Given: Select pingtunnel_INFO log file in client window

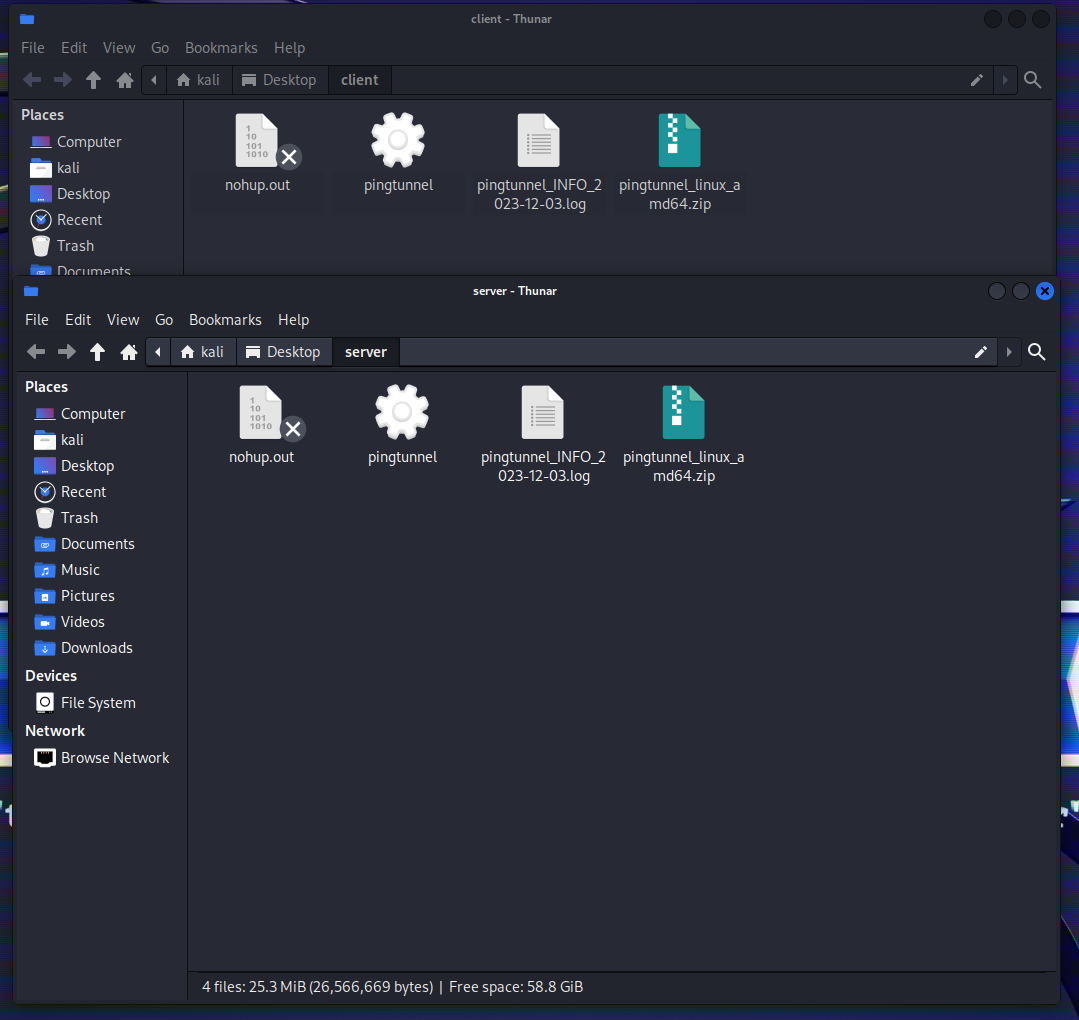Looking at the screenshot, I should pos(540,162).
